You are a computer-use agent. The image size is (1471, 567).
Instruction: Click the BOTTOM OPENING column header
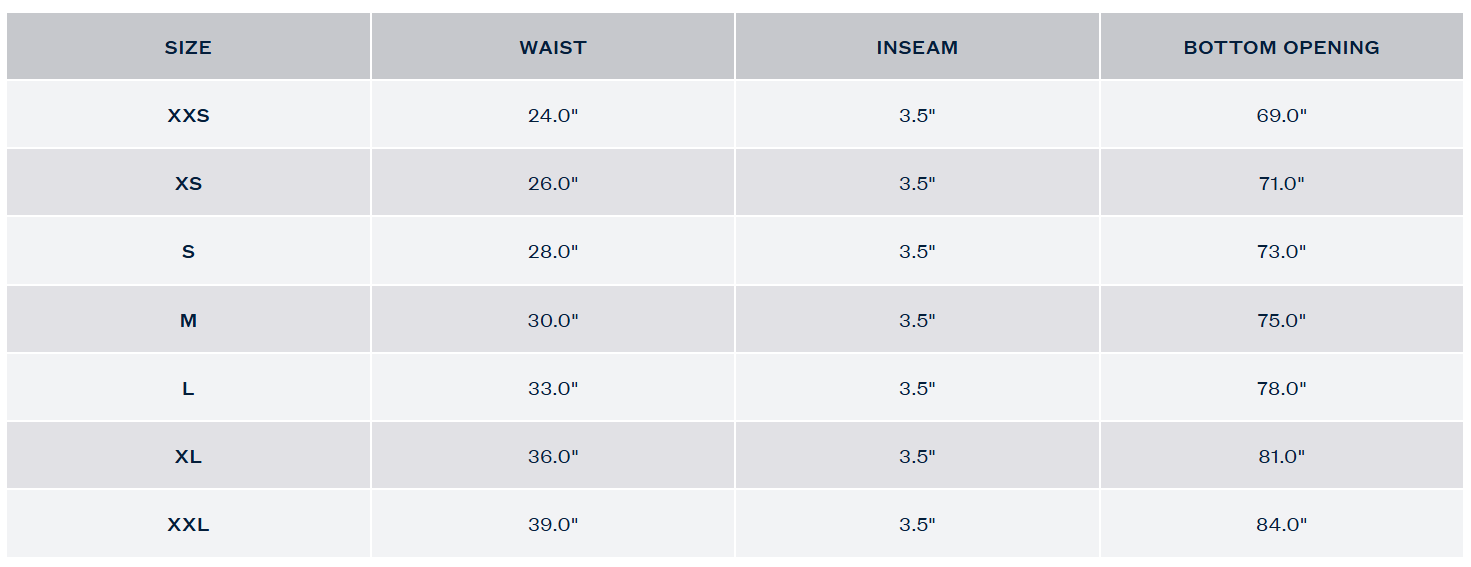[1282, 47]
